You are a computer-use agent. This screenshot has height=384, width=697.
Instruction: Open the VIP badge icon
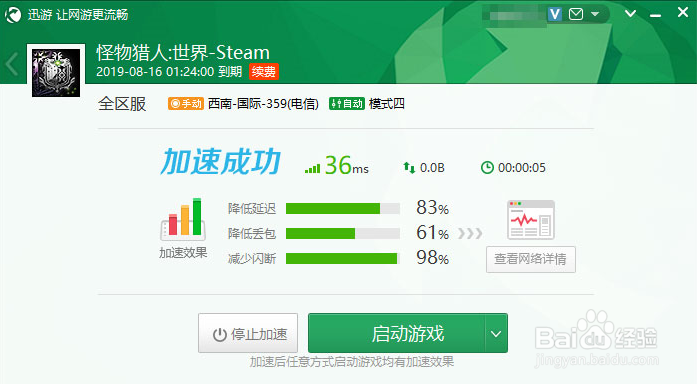coord(554,14)
